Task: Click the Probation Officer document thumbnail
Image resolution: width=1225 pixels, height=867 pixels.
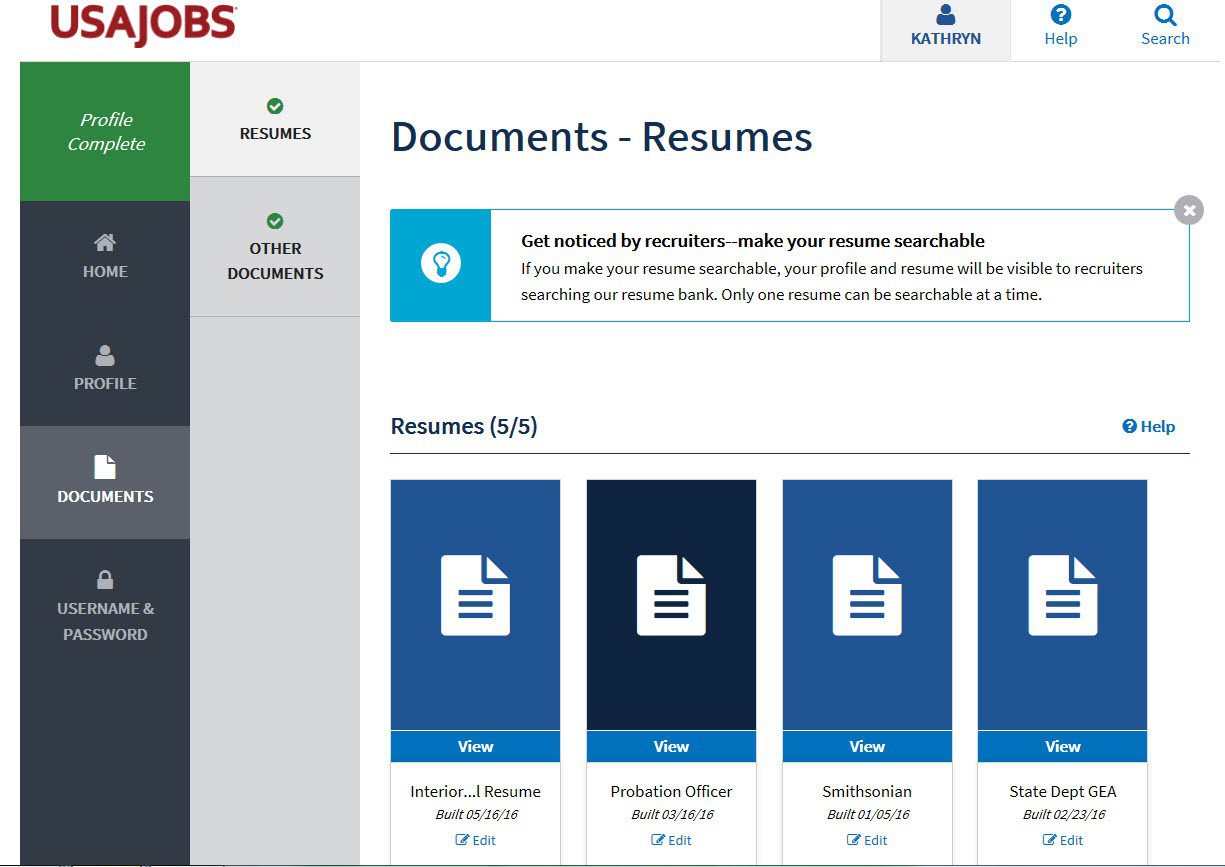Action: 671,605
